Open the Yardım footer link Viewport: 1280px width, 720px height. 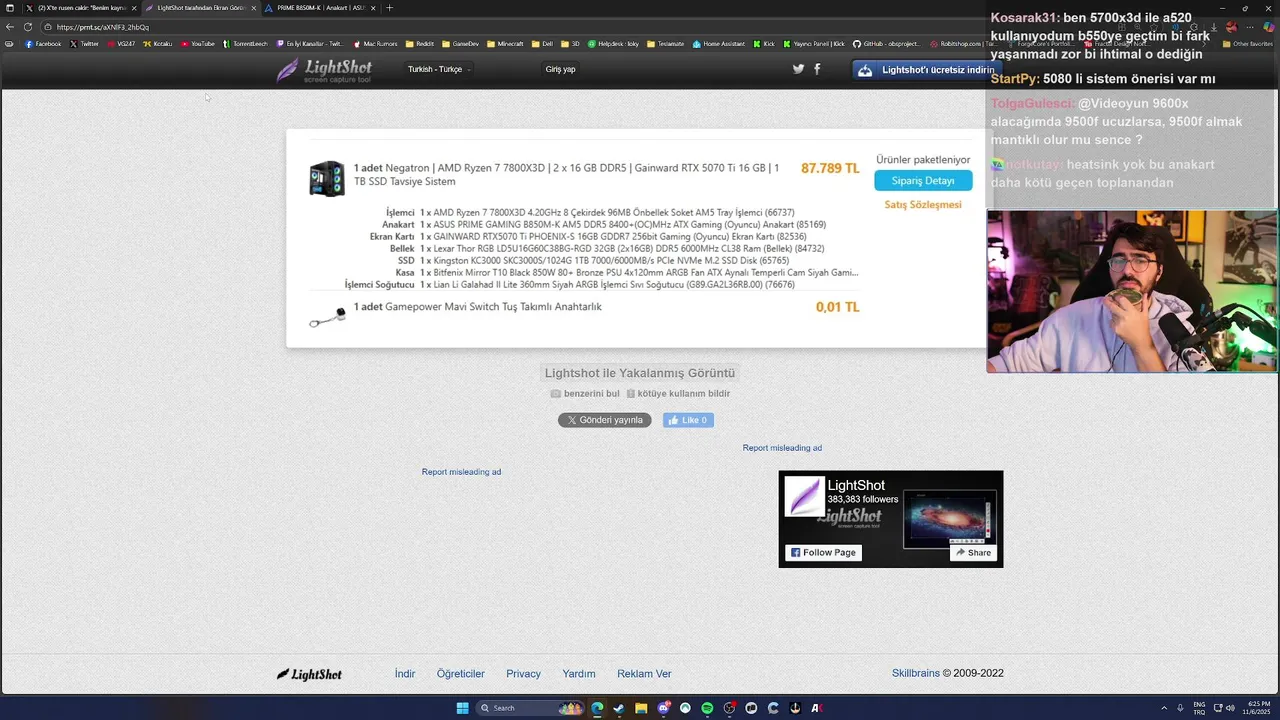[x=579, y=674]
